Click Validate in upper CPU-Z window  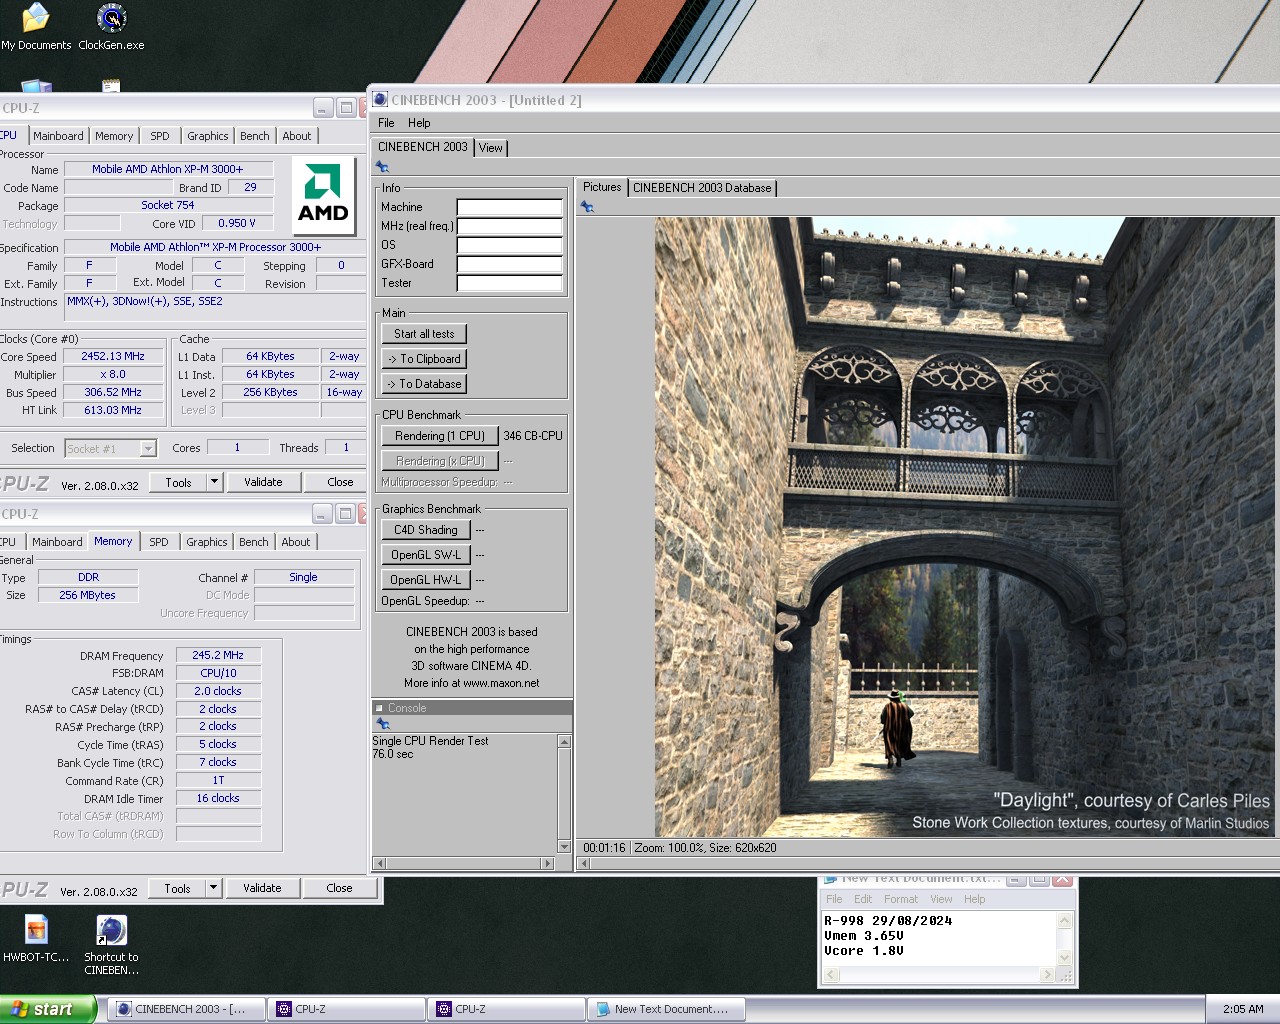click(263, 482)
